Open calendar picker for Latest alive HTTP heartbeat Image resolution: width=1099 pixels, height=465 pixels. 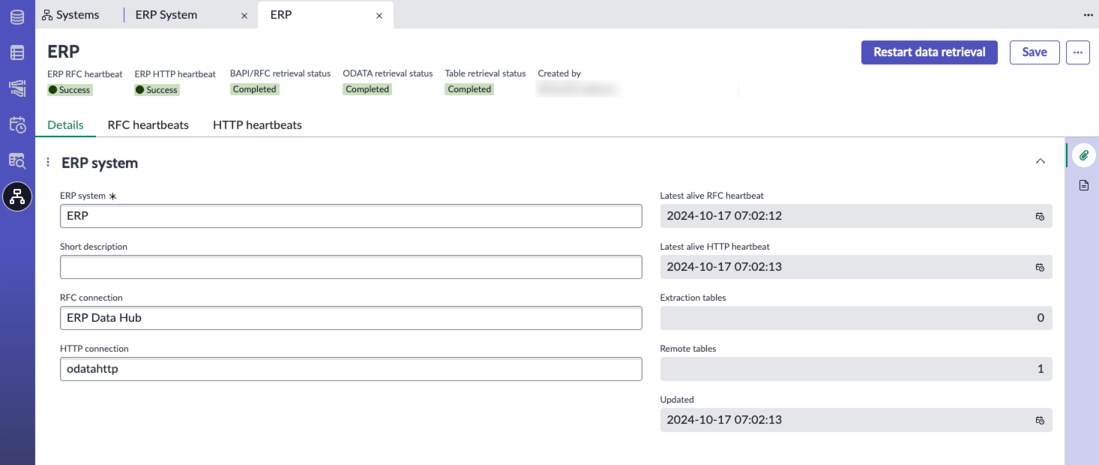point(1040,267)
